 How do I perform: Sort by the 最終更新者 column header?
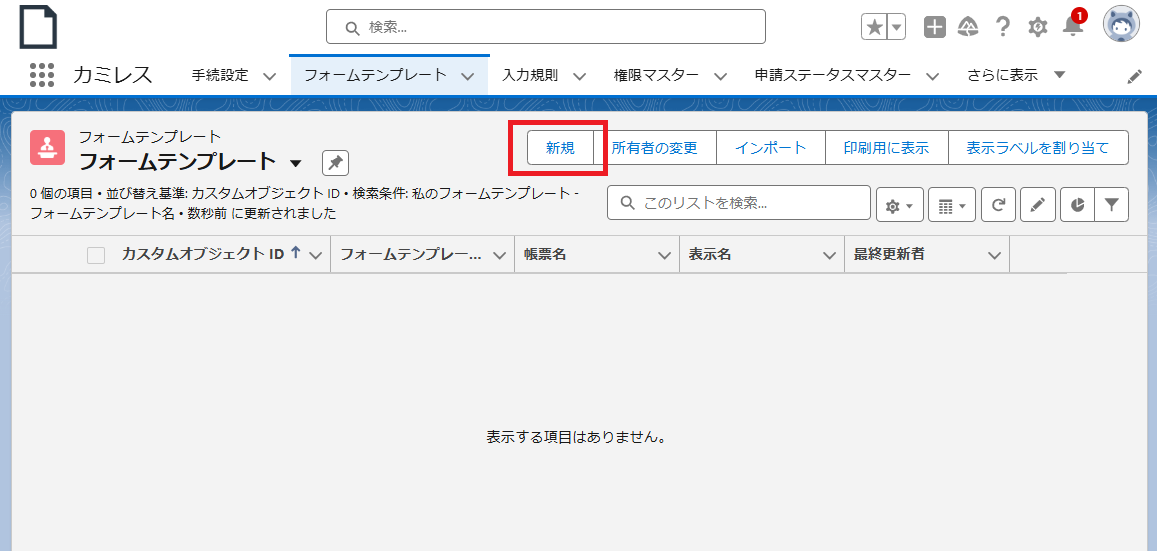point(889,254)
